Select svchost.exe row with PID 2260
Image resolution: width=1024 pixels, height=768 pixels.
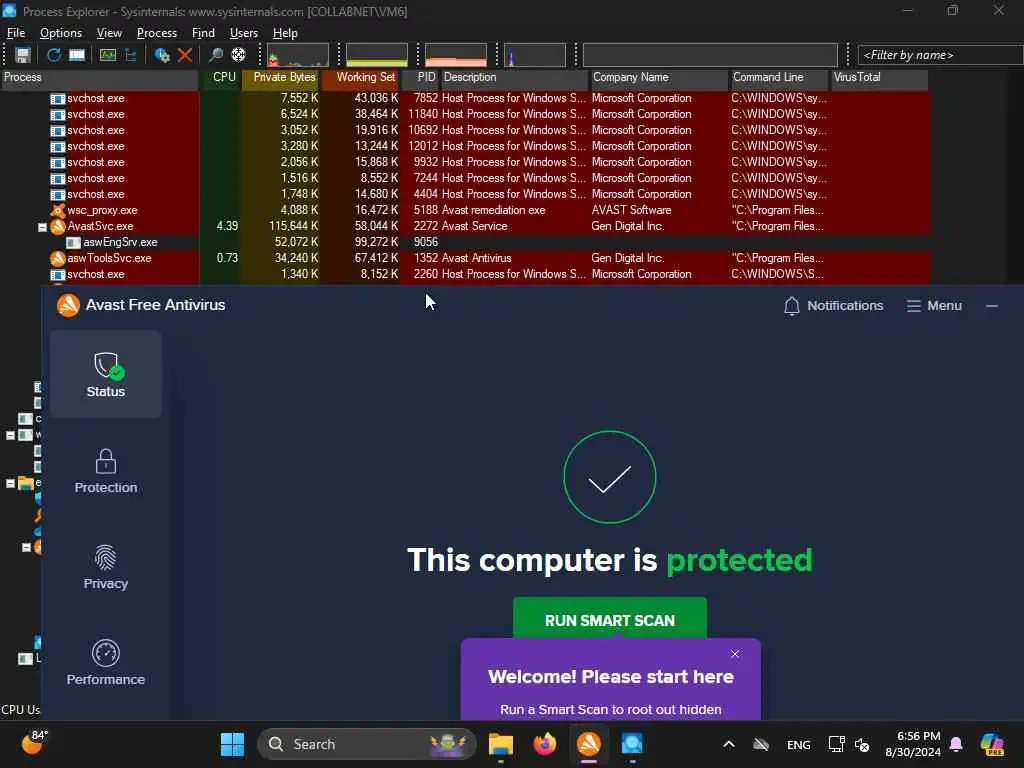[x=464, y=274]
